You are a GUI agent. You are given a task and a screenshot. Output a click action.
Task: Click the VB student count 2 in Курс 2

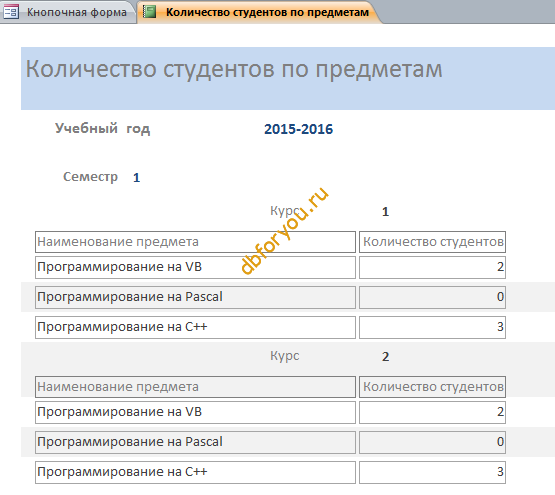click(x=433, y=412)
